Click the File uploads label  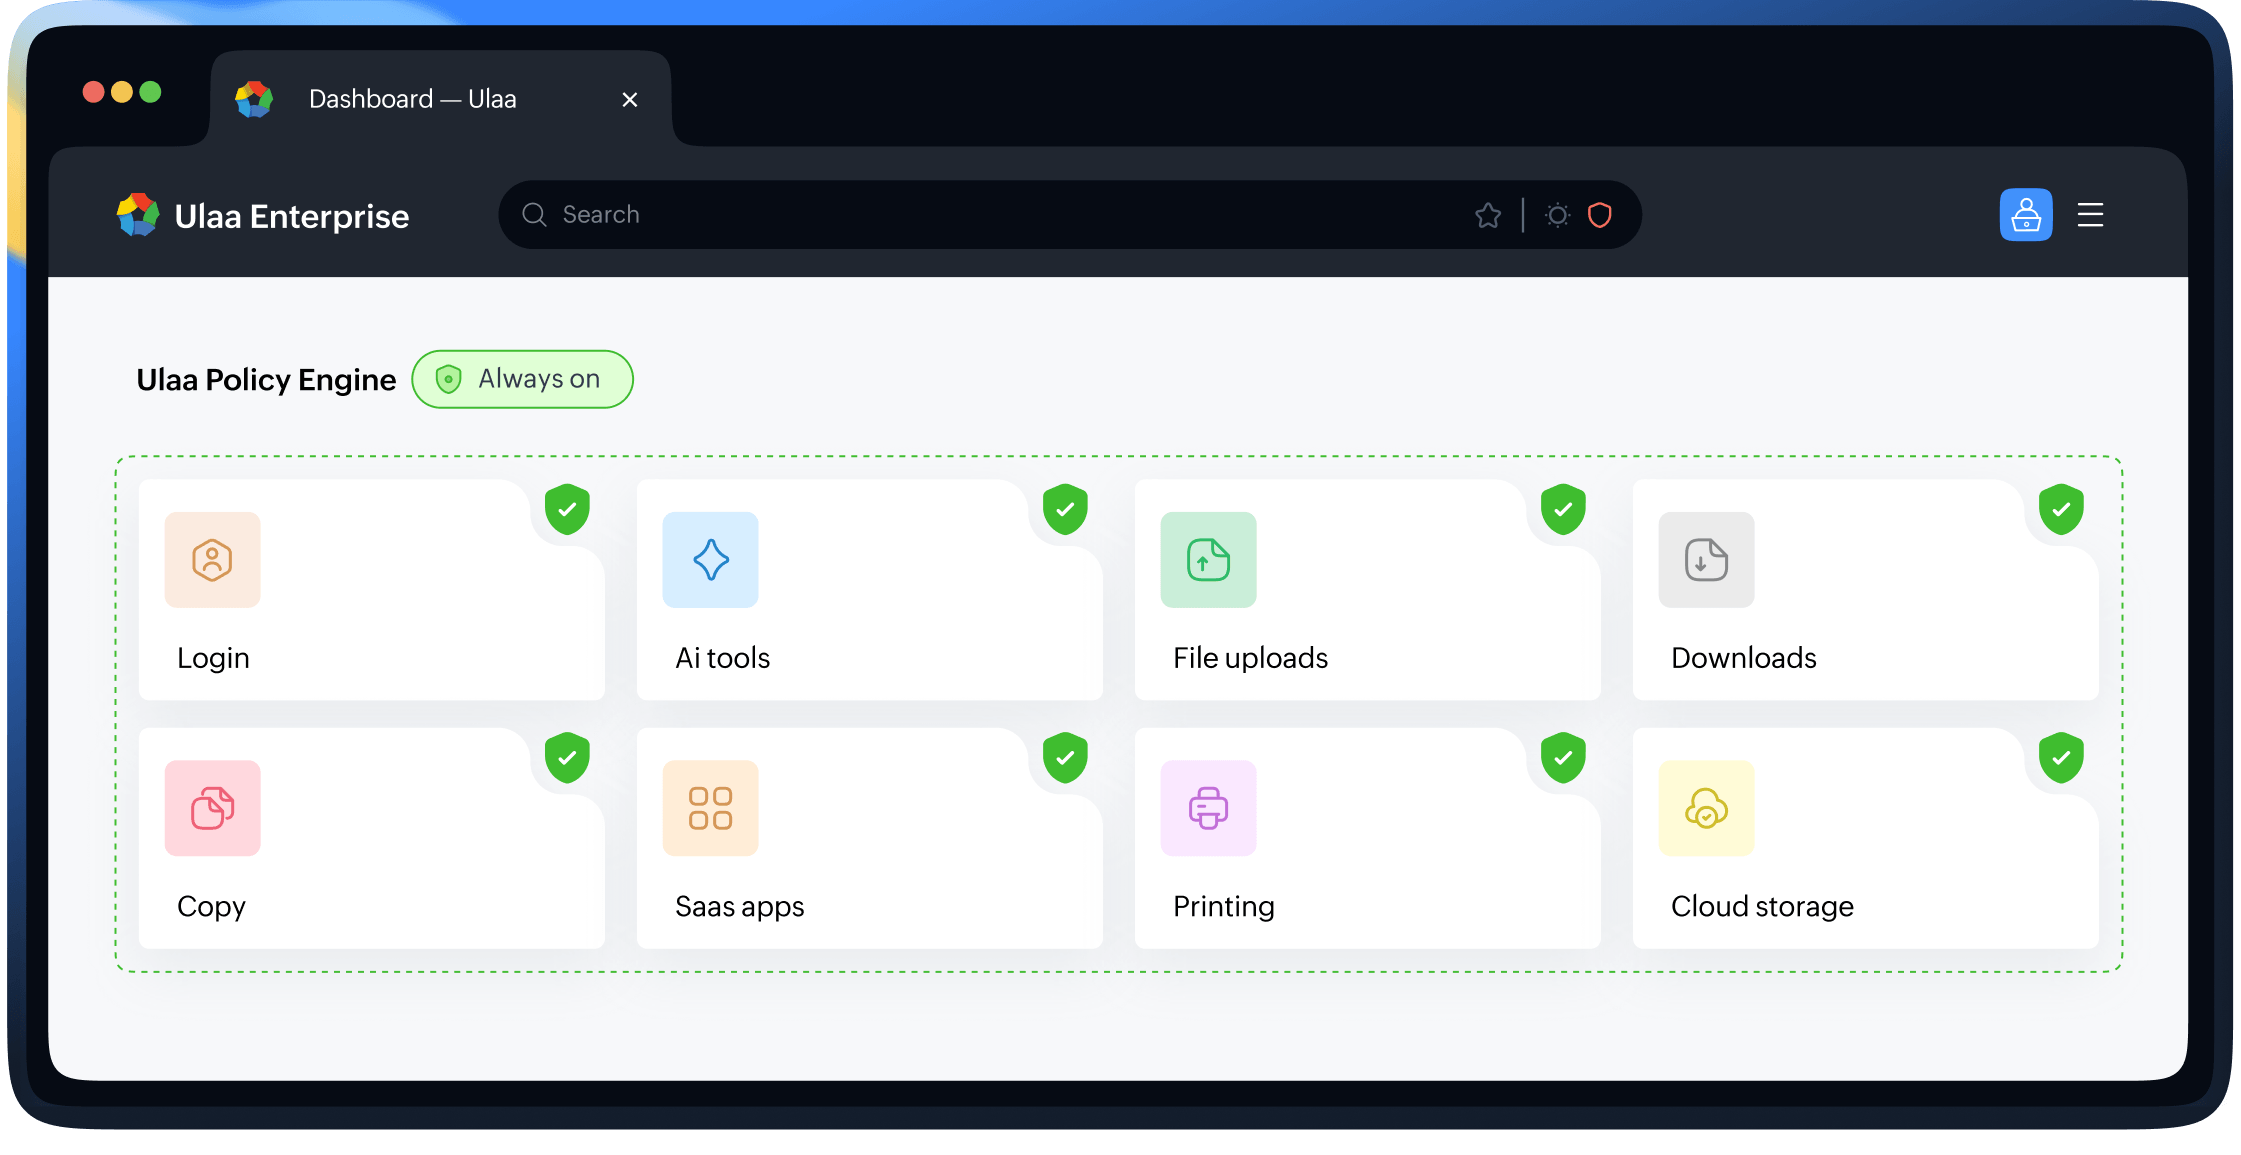tap(1250, 658)
